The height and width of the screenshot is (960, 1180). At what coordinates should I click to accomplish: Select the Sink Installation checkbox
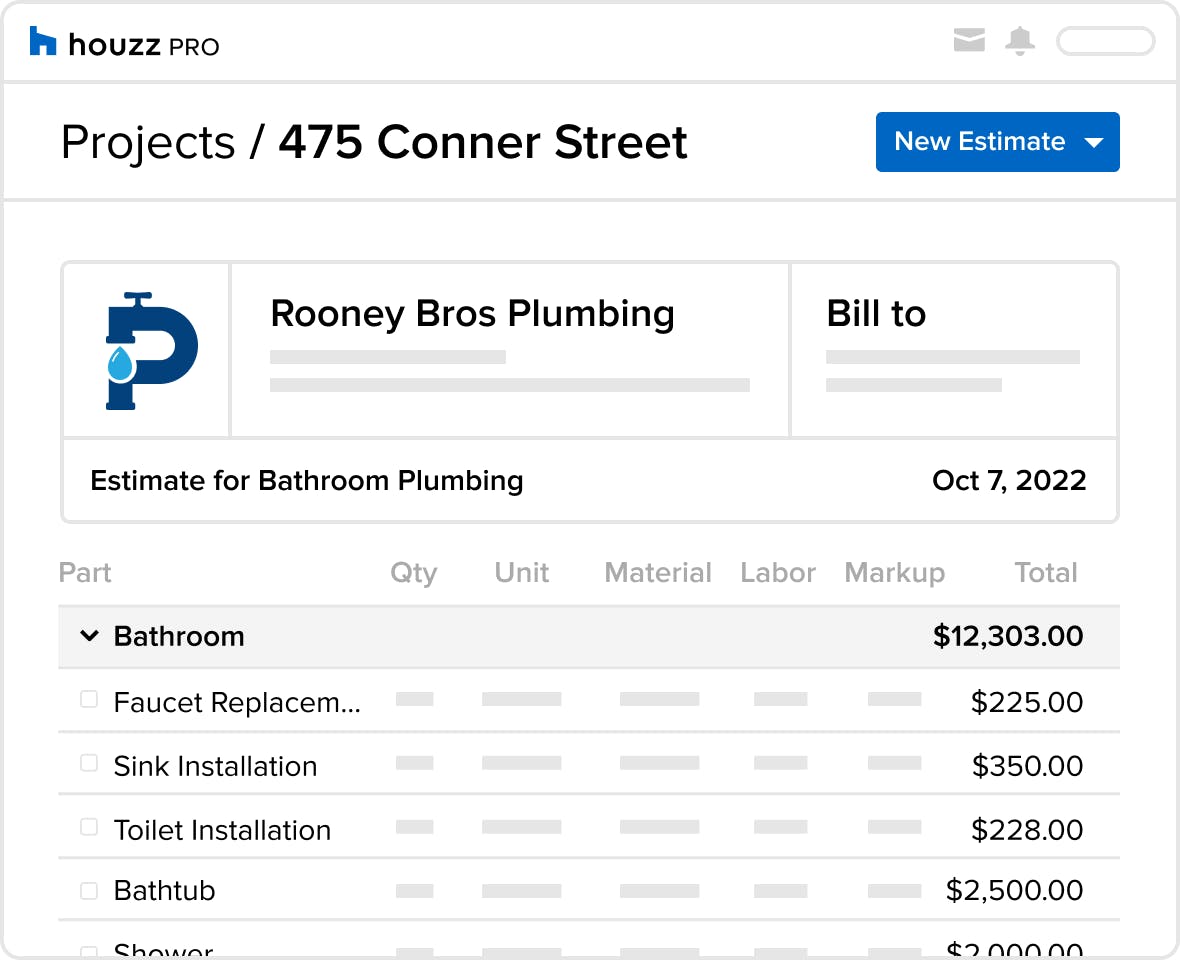tap(89, 765)
